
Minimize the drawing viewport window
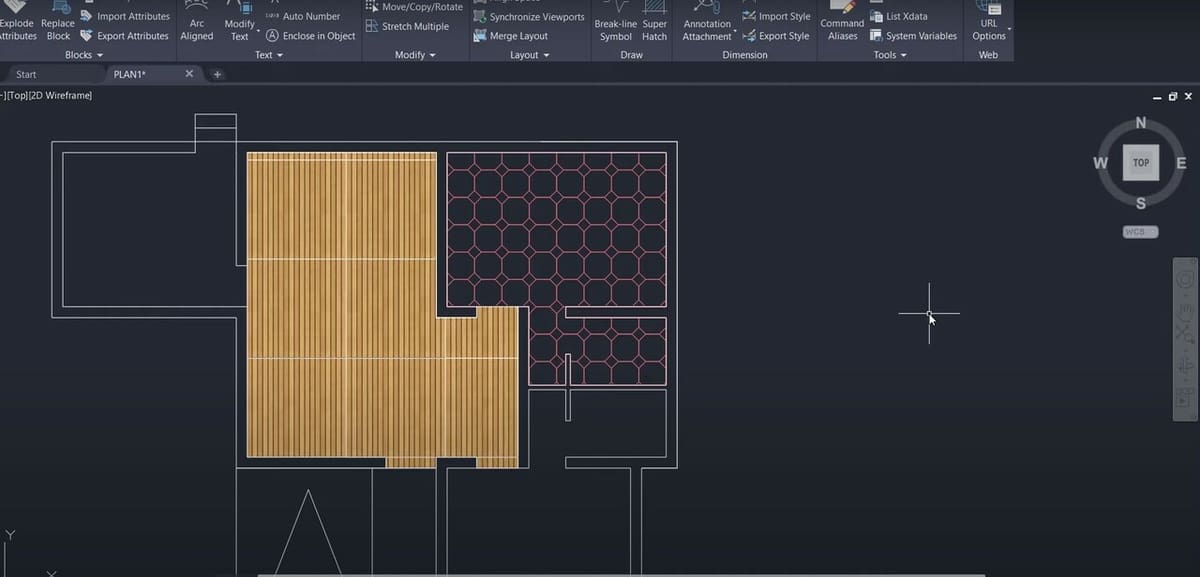point(1157,96)
